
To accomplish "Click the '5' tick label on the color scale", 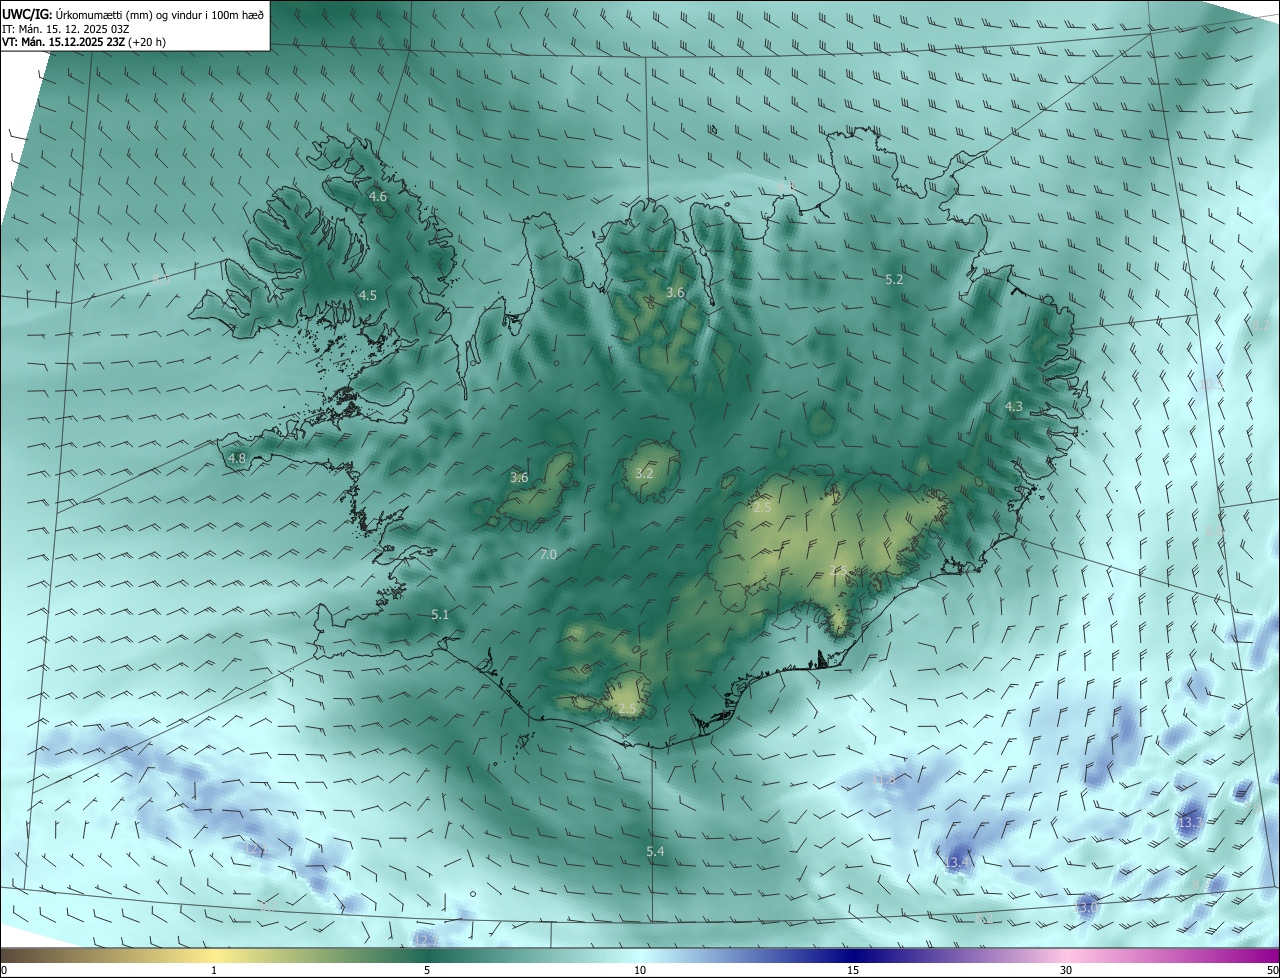I will point(427,970).
